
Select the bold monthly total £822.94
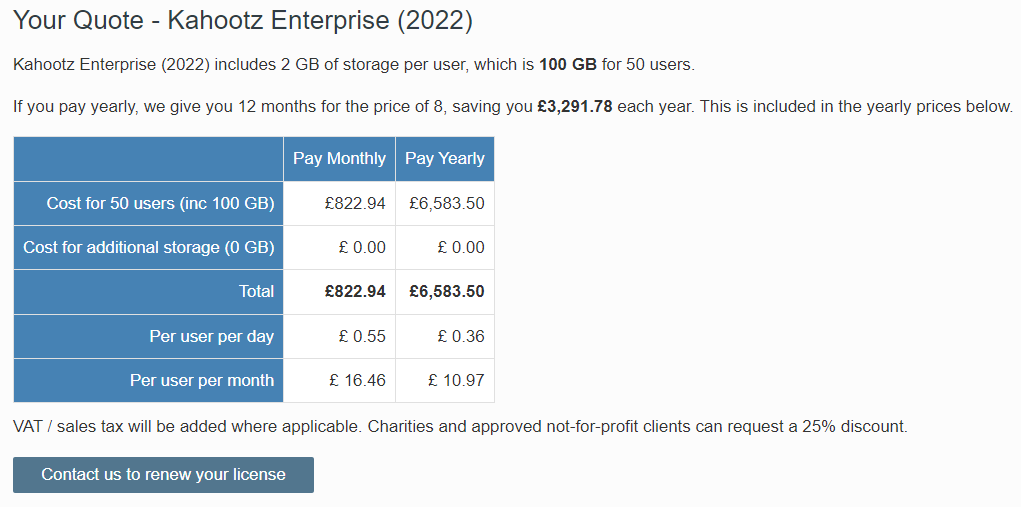(355, 291)
